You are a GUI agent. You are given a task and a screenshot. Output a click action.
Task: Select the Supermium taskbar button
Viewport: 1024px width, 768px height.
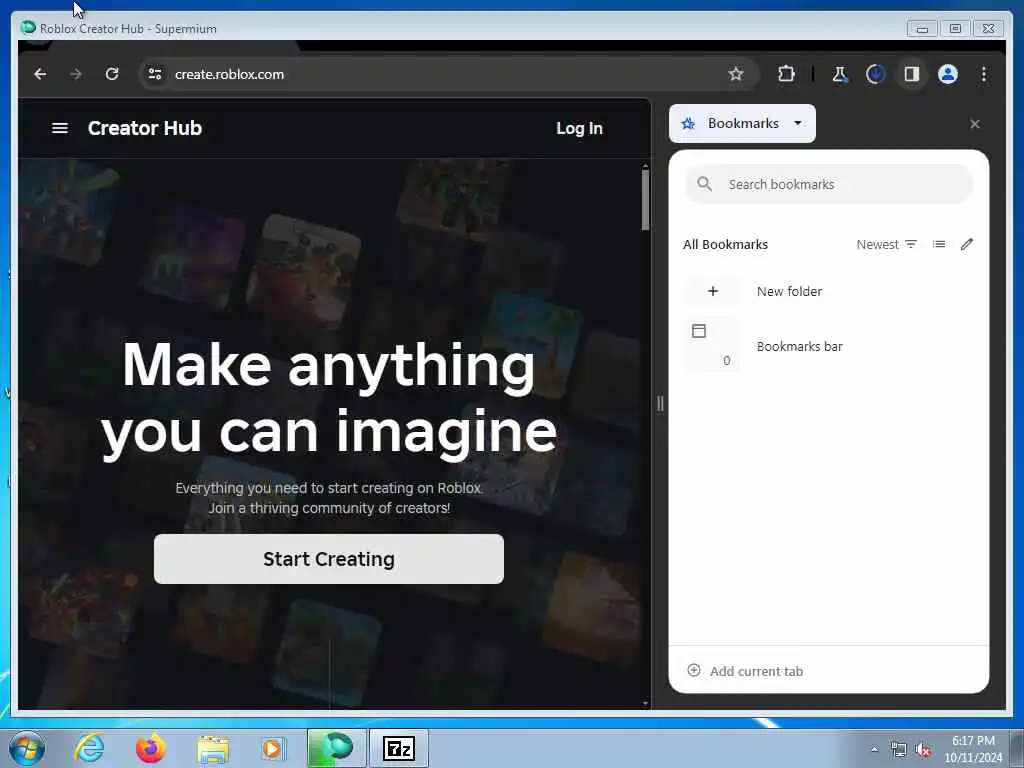(337, 748)
